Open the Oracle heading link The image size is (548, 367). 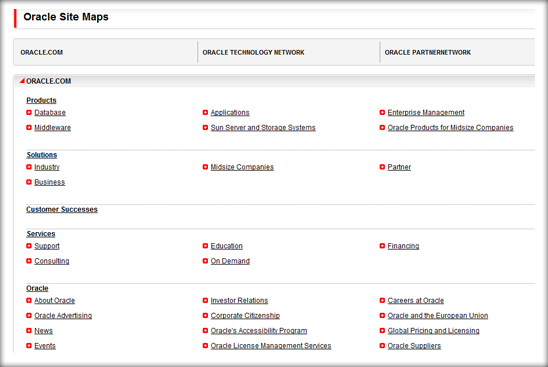coord(37,288)
